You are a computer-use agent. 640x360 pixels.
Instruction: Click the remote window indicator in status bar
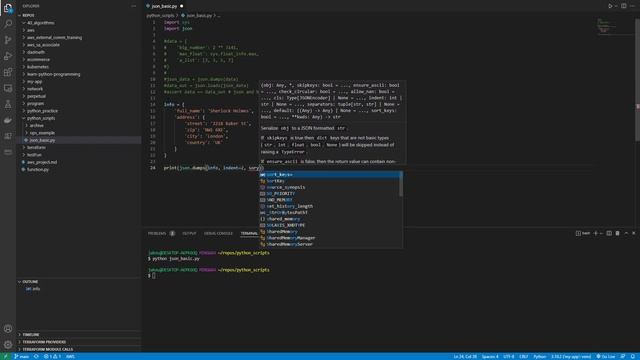click(x=5, y=356)
